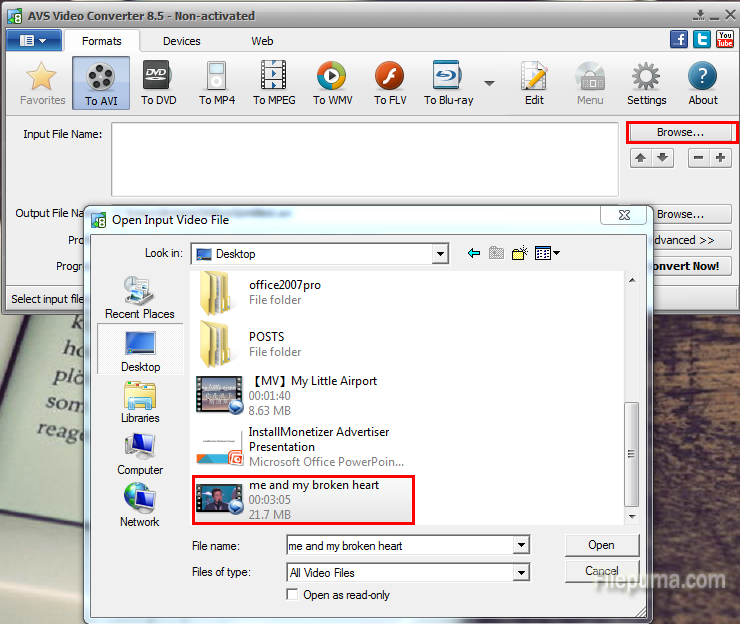Switch to the Devices tab

coord(181,41)
